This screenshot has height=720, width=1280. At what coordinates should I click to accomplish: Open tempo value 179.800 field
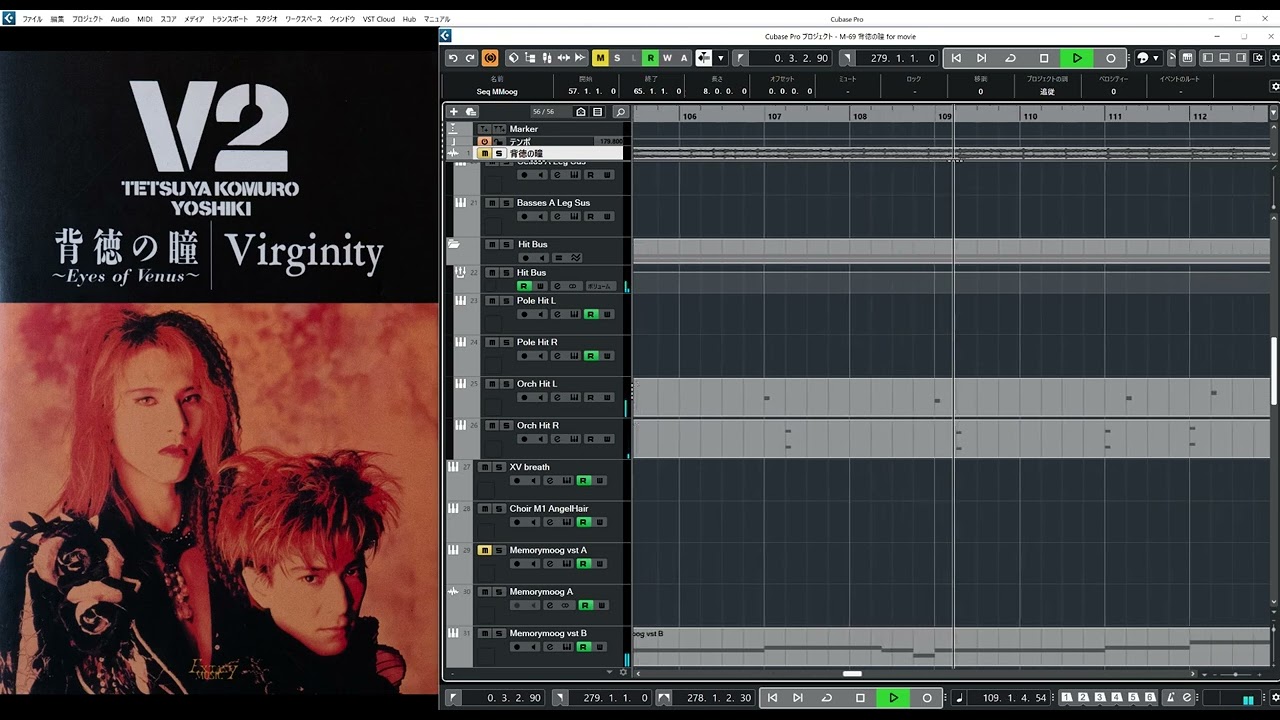pyautogui.click(x=609, y=141)
